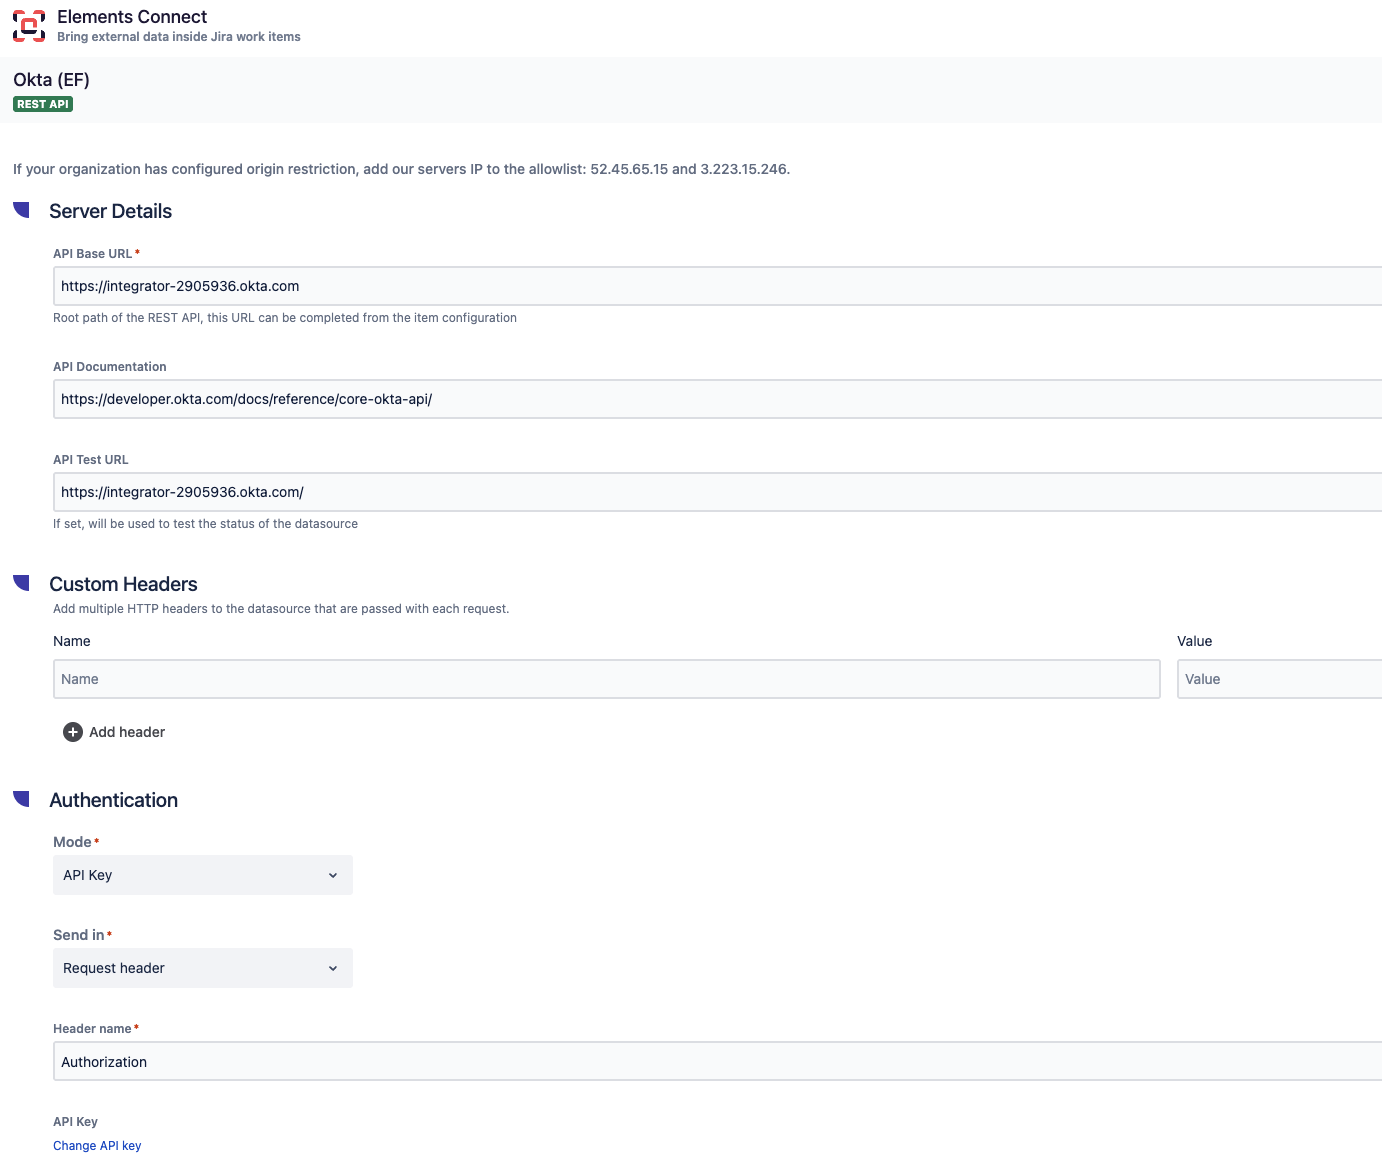
Task: Click the custom header Value input
Action: pos(1279,679)
